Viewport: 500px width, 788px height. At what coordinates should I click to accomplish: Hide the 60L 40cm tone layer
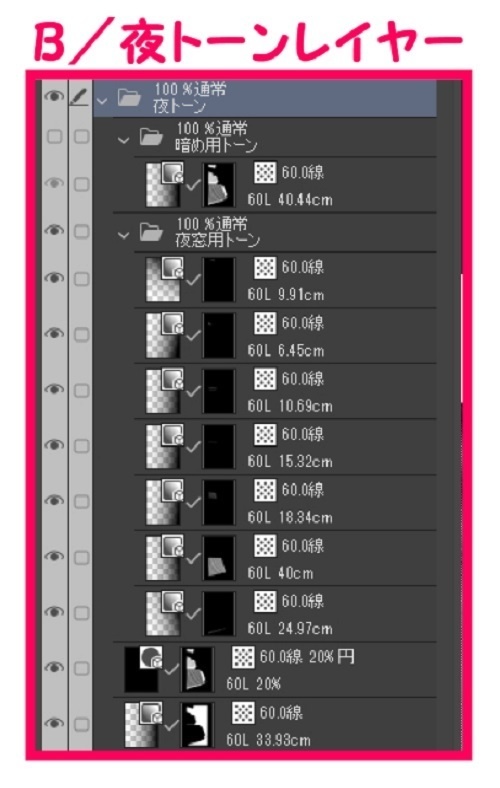point(54,556)
